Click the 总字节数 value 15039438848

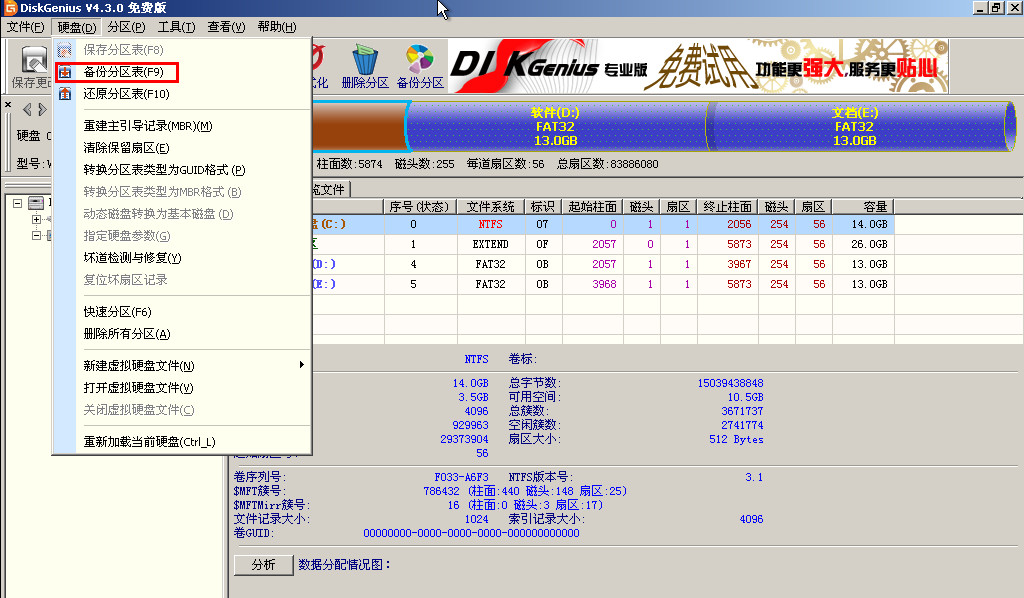tap(730, 383)
